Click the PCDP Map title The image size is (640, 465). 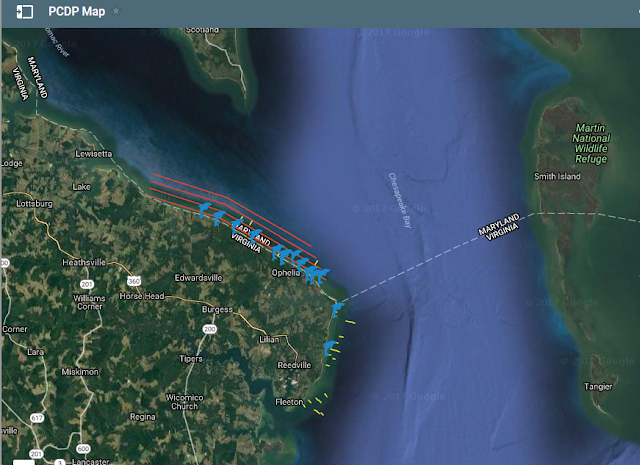point(76,11)
